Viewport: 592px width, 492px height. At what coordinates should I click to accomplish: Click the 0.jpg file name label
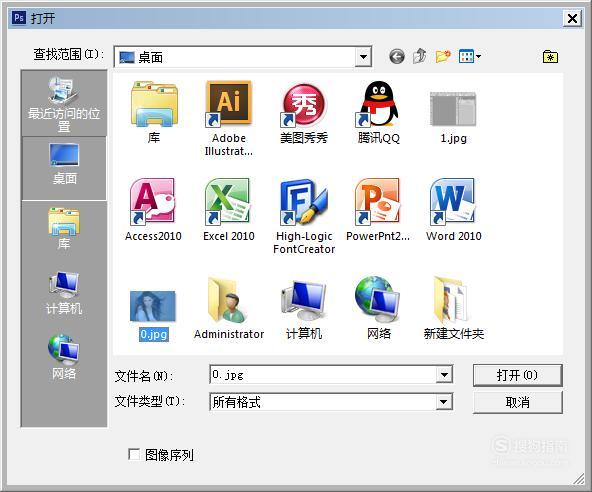click(153, 335)
